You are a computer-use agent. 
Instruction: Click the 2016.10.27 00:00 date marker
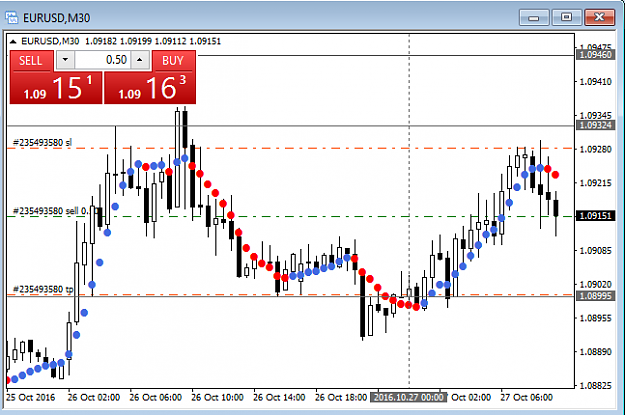tap(408, 397)
